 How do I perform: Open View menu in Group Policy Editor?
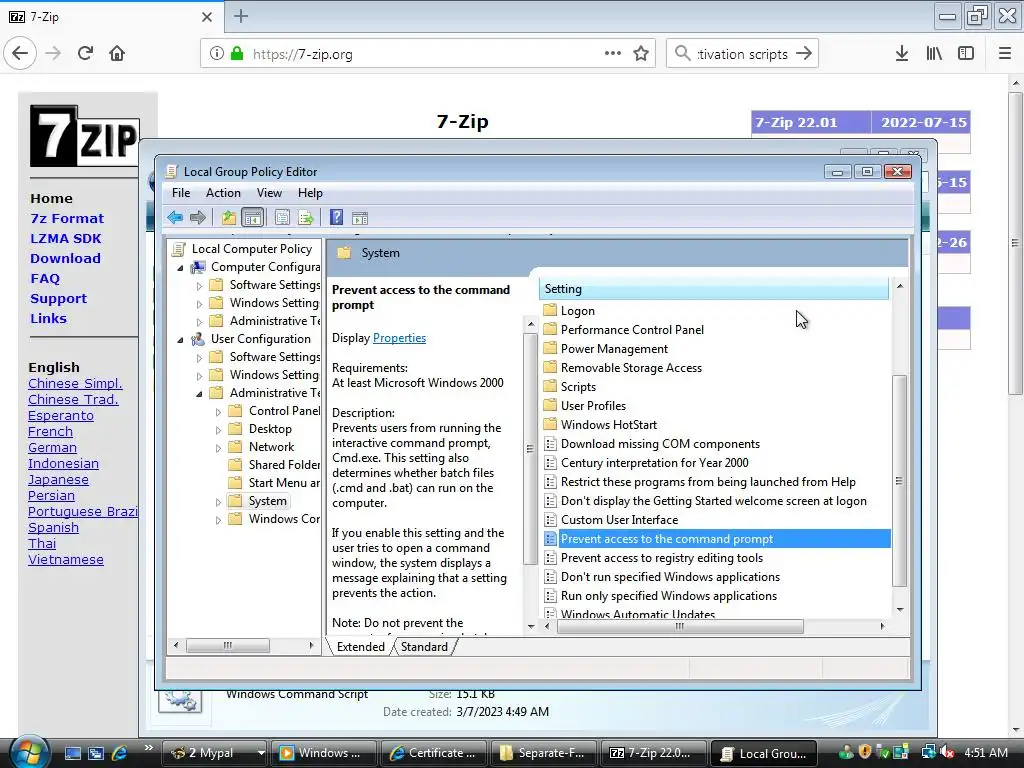click(269, 193)
